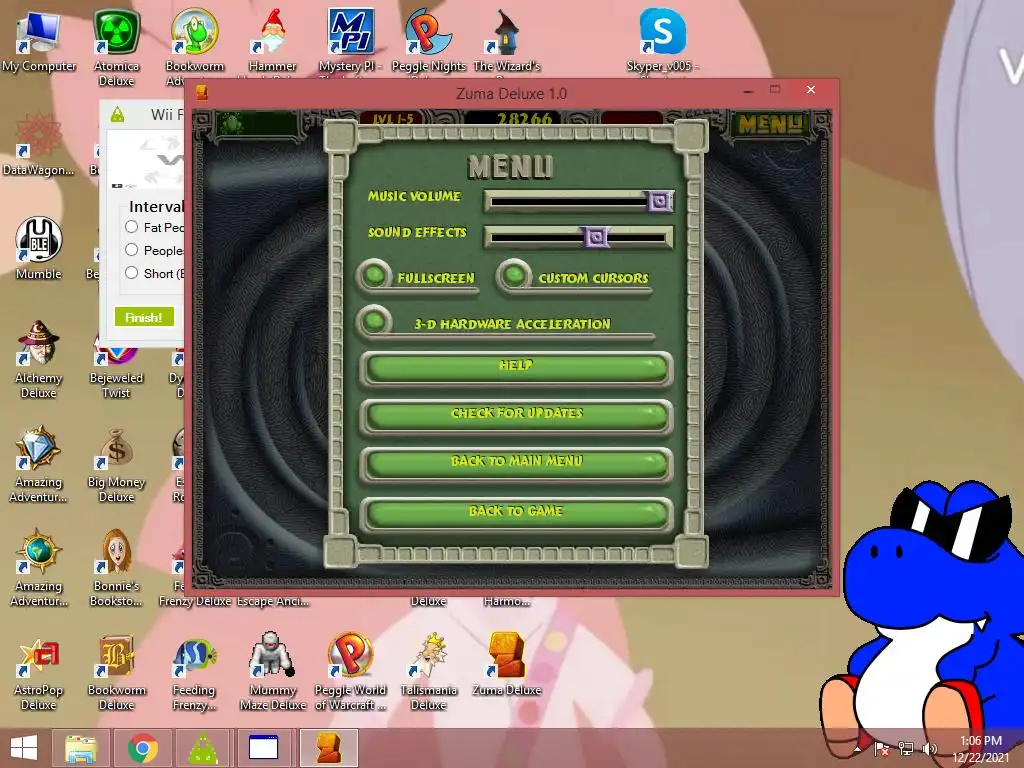
Task: Open Bookworm Adventures desktop icon
Action: click(195, 47)
